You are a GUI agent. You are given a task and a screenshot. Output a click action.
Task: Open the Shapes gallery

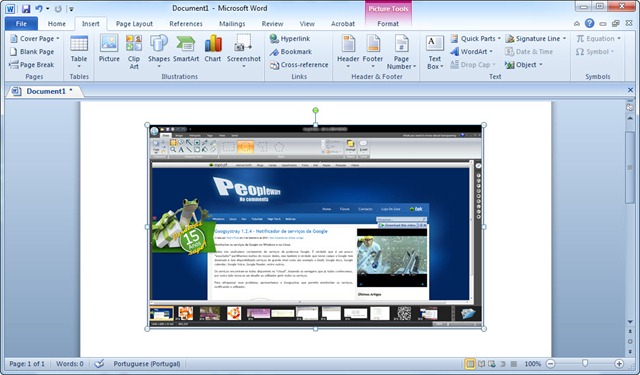click(159, 51)
